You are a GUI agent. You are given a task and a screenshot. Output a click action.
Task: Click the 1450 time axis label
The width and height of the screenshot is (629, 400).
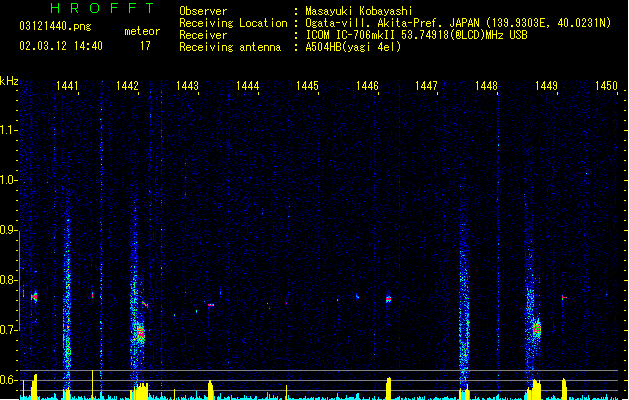tap(606, 86)
